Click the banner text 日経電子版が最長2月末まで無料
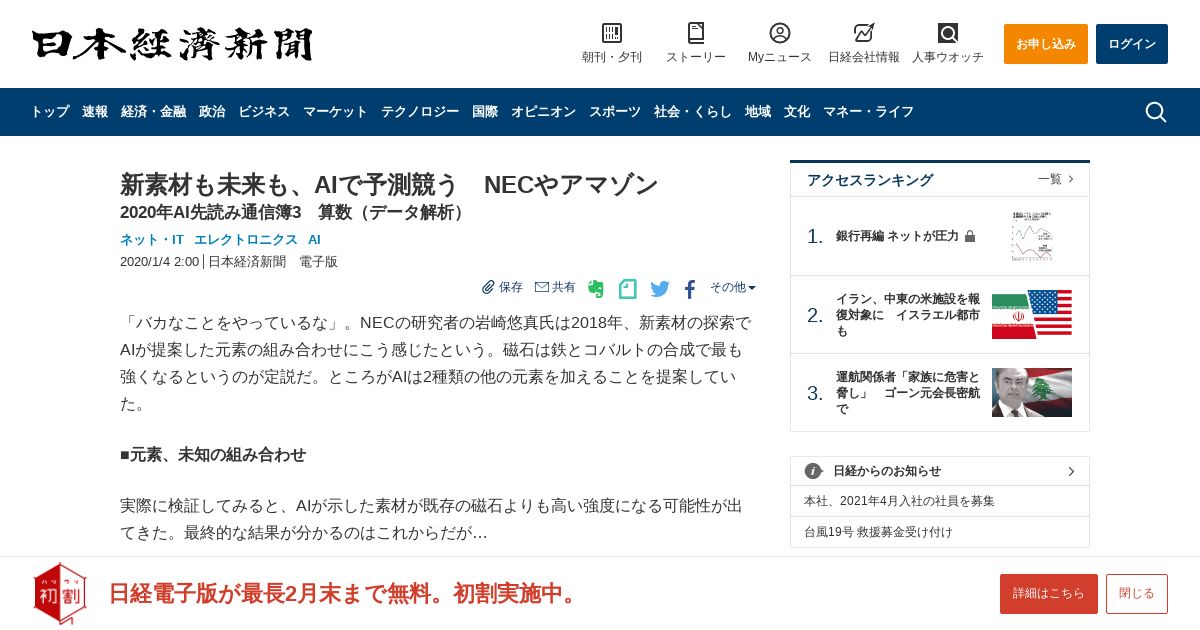The width and height of the screenshot is (1200, 630). tap(345, 593)
